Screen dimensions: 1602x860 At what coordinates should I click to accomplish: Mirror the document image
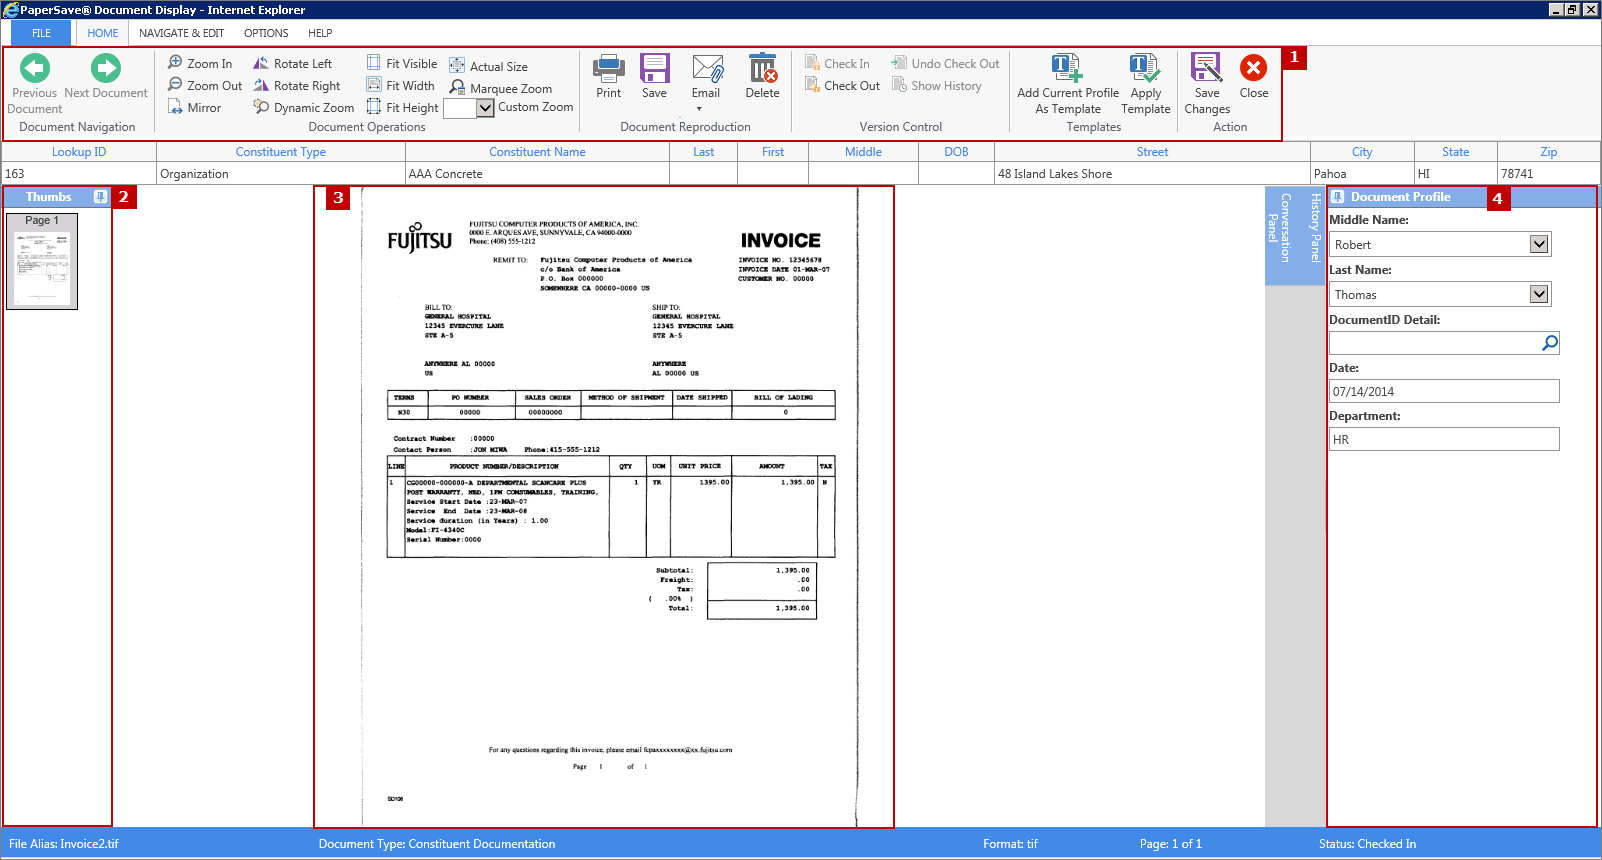[195, 107]
